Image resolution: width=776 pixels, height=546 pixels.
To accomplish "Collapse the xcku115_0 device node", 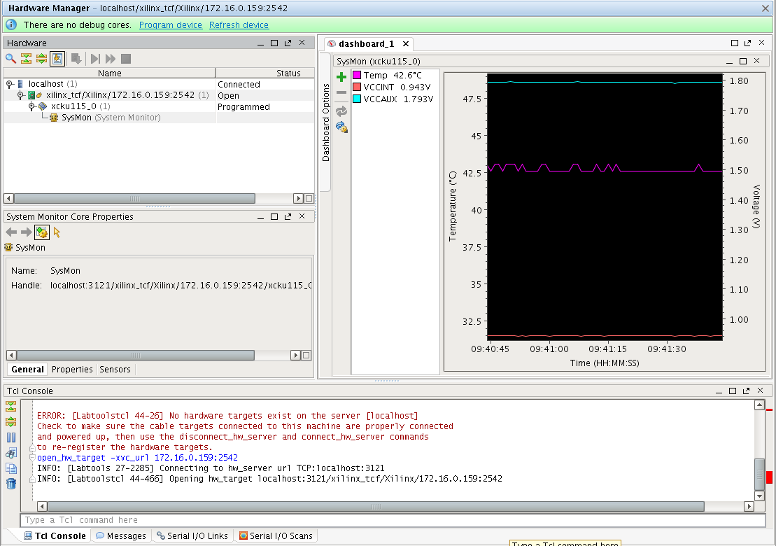I will [x=32, y=106].
